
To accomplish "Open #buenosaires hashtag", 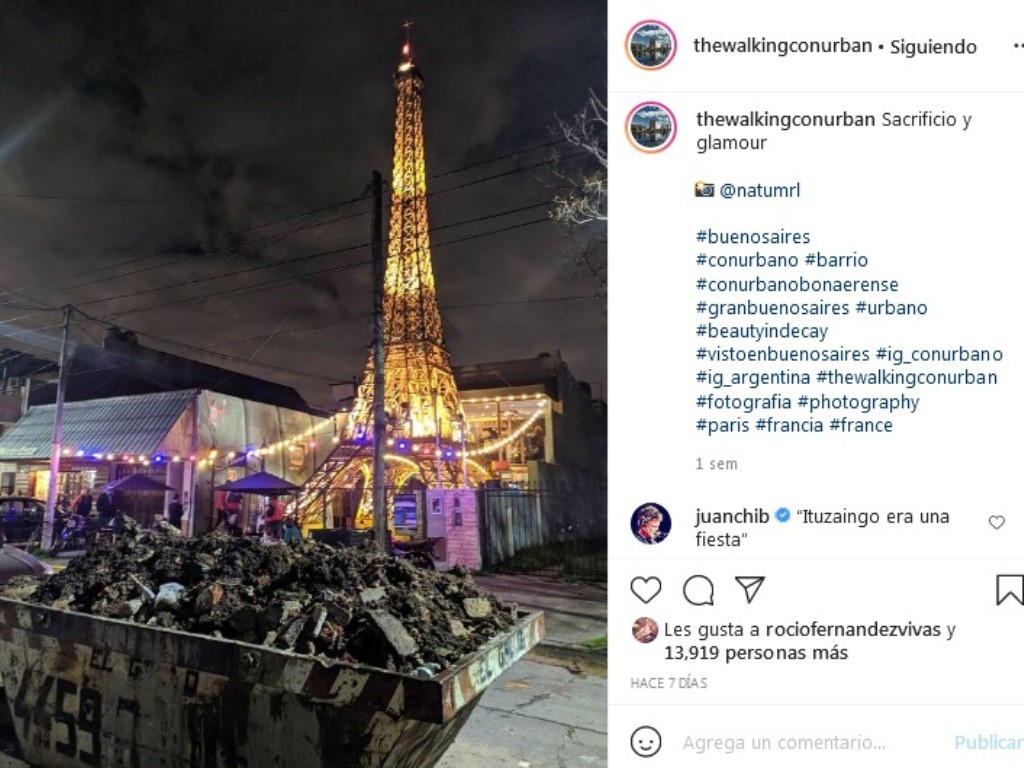I will pyautogui.click(x=753, y=236).
